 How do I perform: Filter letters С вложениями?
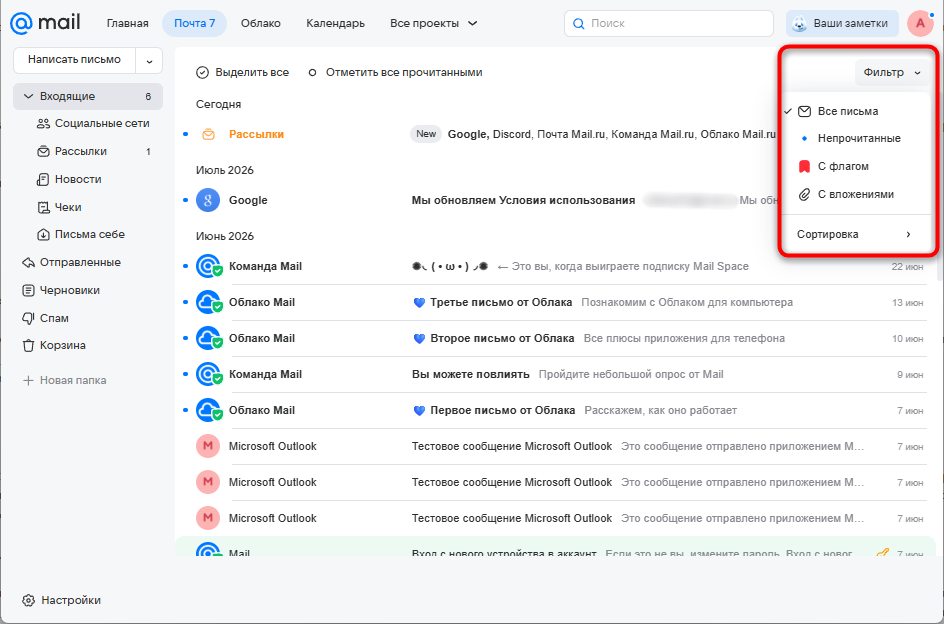[855, 195]
